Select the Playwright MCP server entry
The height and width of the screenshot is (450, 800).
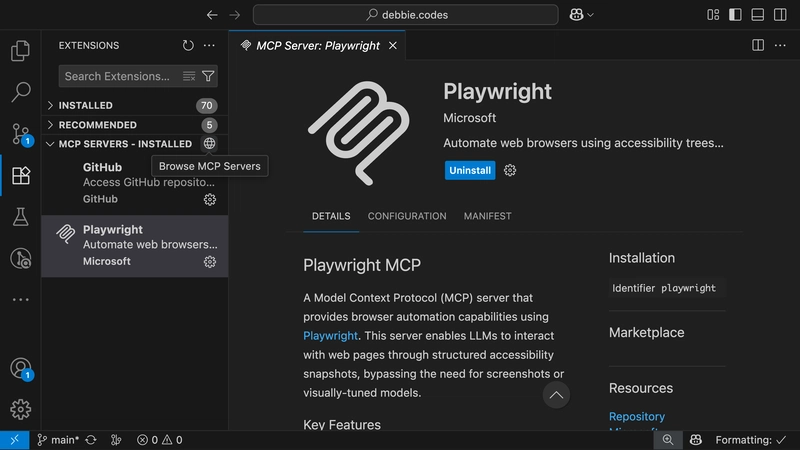coord(135,246)
